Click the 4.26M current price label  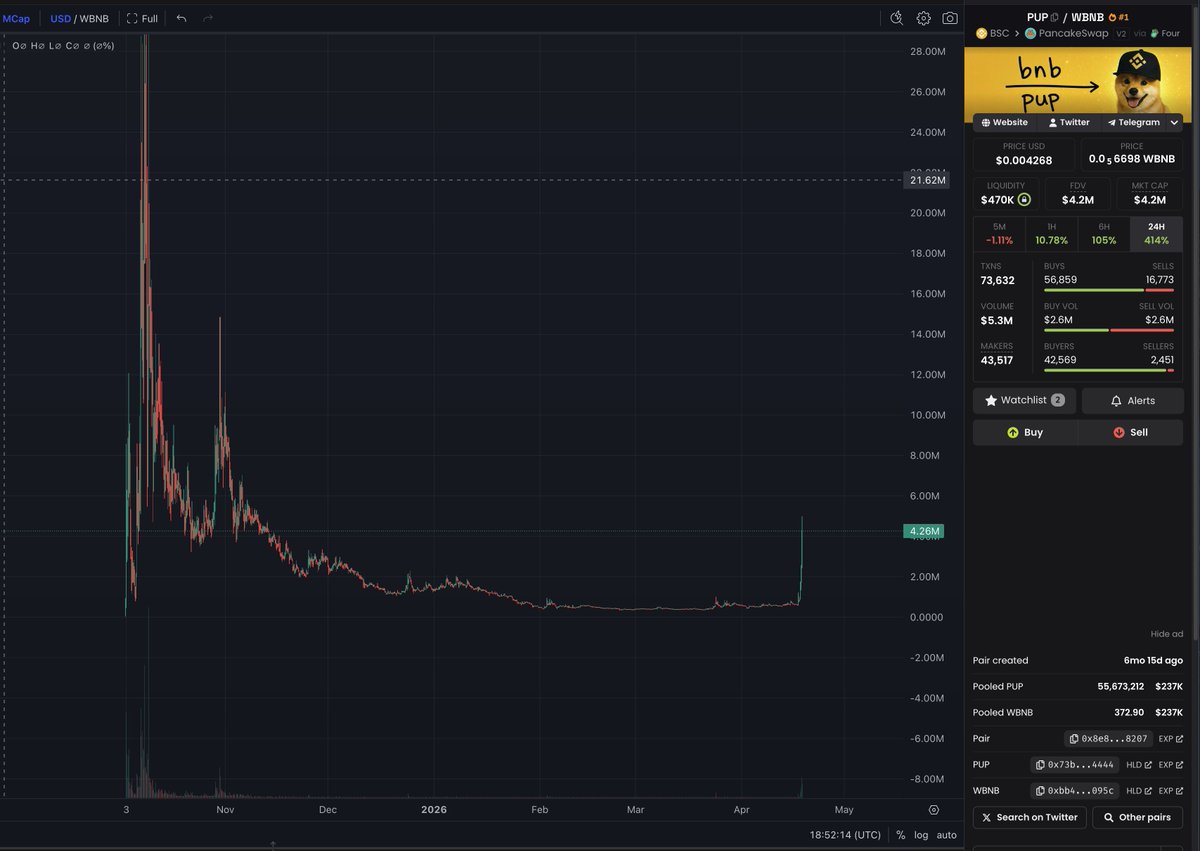pos(923,531)
